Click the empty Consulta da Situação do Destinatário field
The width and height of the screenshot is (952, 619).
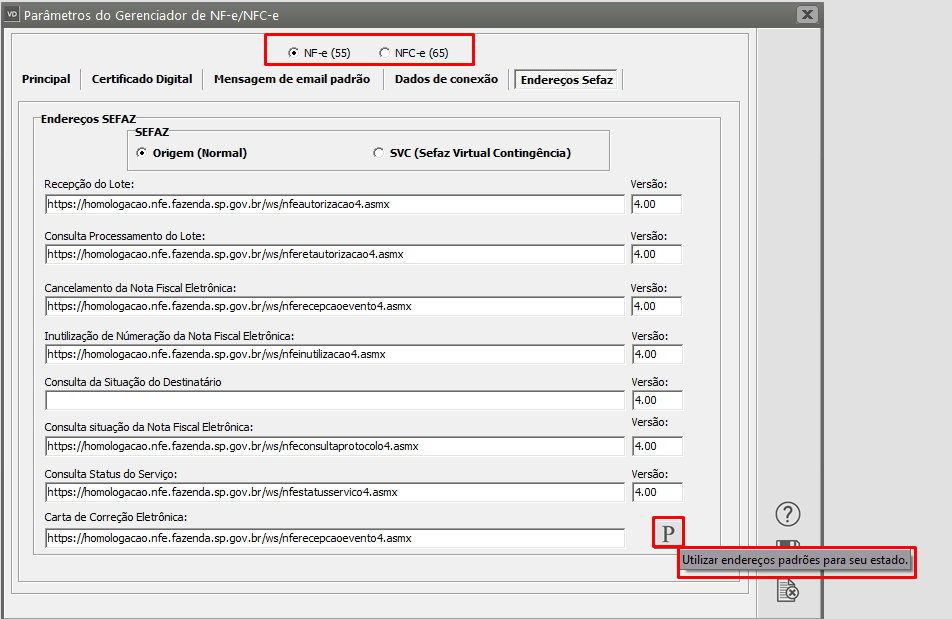coord(334,400)
